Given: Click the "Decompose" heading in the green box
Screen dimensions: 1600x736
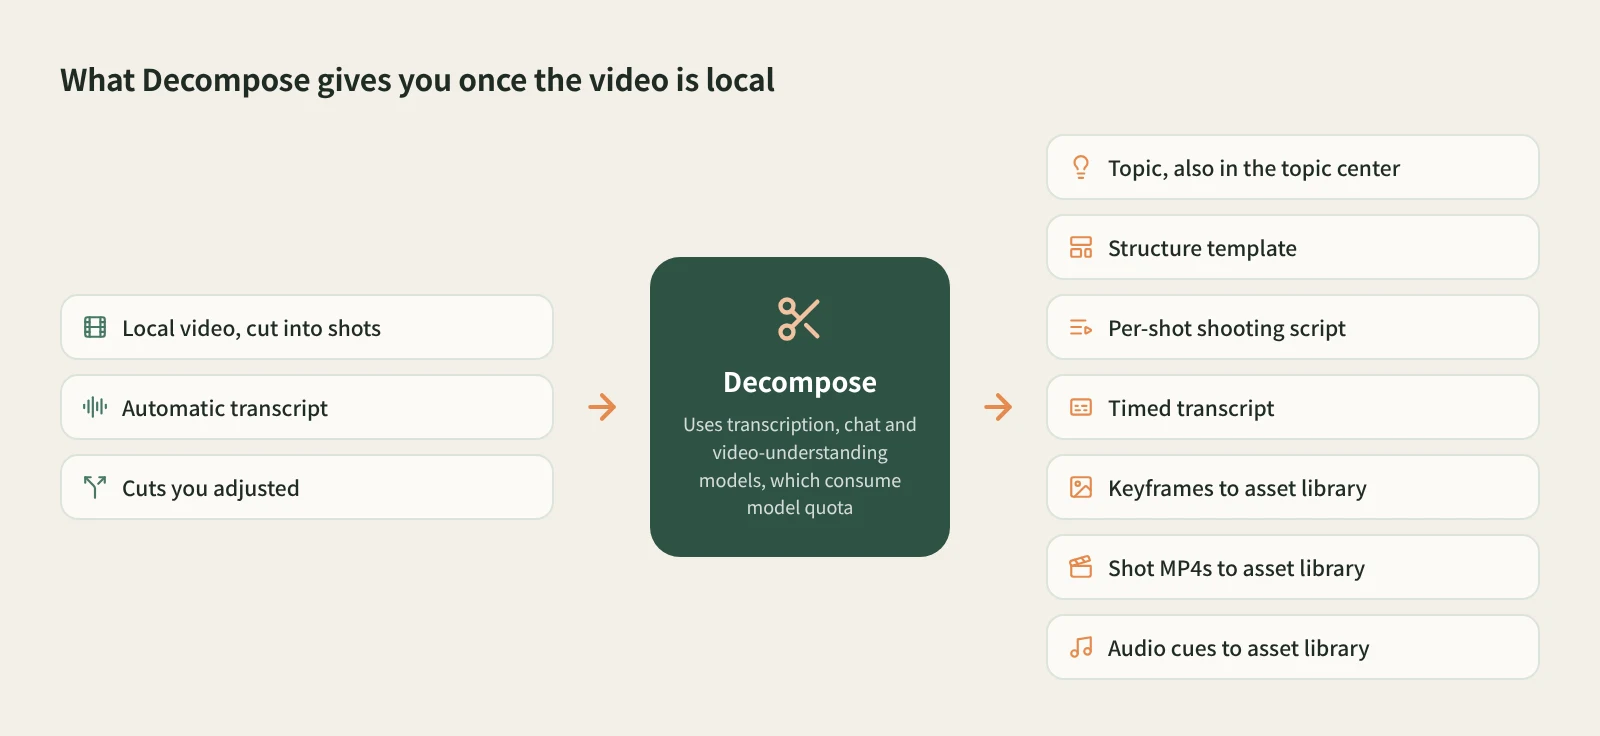Looking at the screenshot, I should [800, 382].
